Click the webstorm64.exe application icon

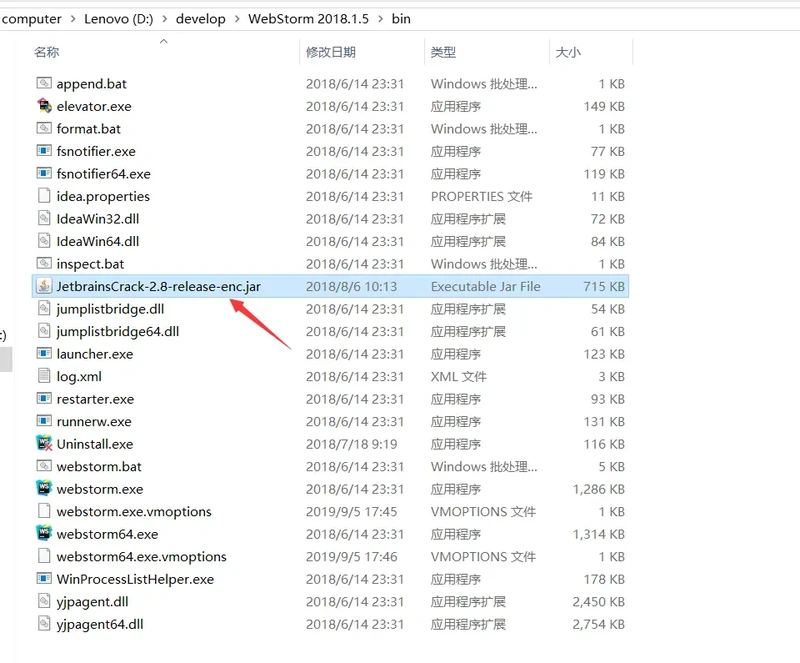pyautogui.click(x=44, y=534)
